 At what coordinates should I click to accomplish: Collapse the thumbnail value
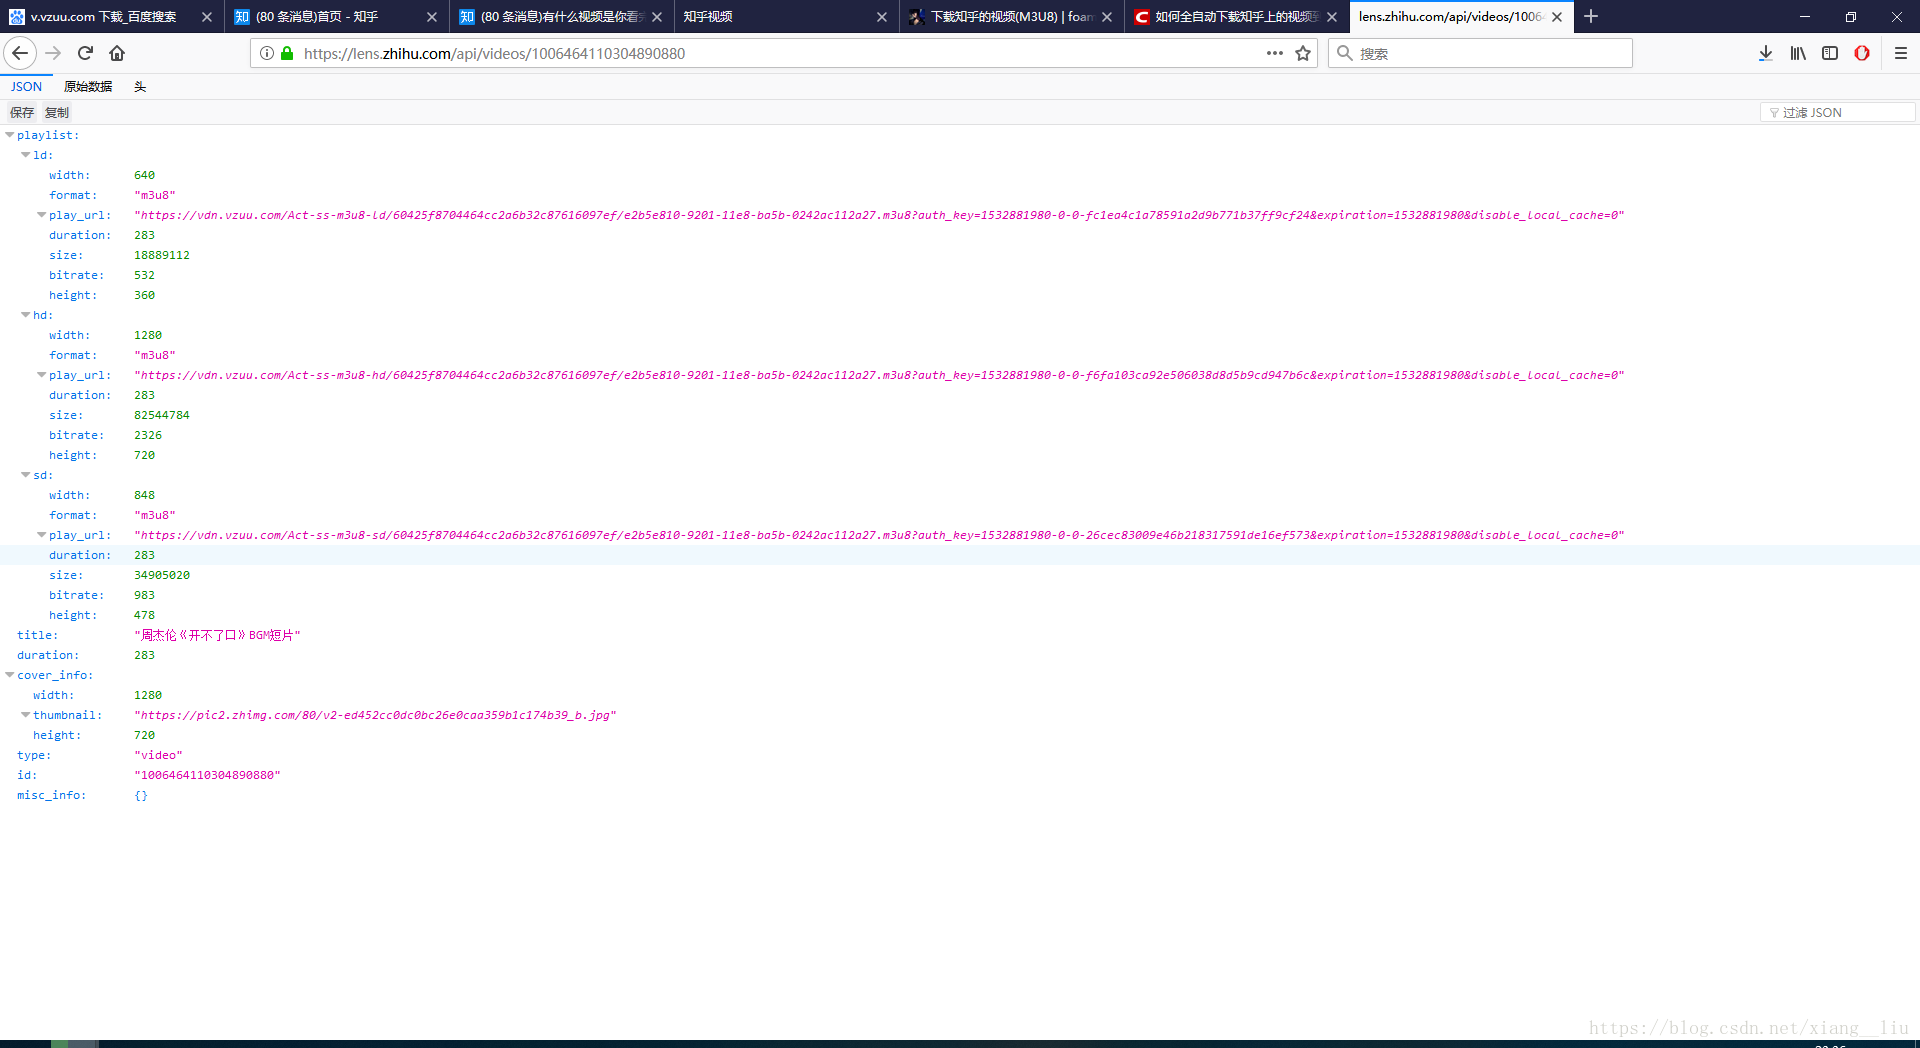[x=26, y=715]
